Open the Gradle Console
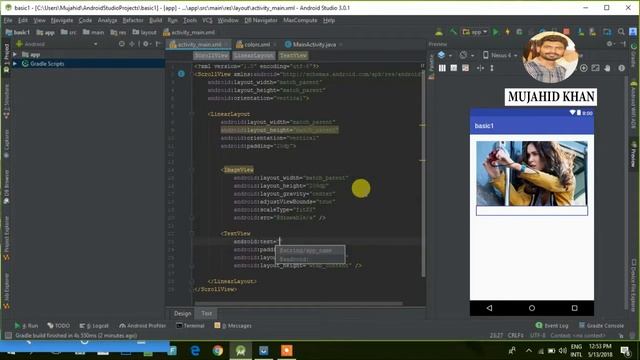Image resolution: width=640 pixels, height=360 pixels. (601, 325)
